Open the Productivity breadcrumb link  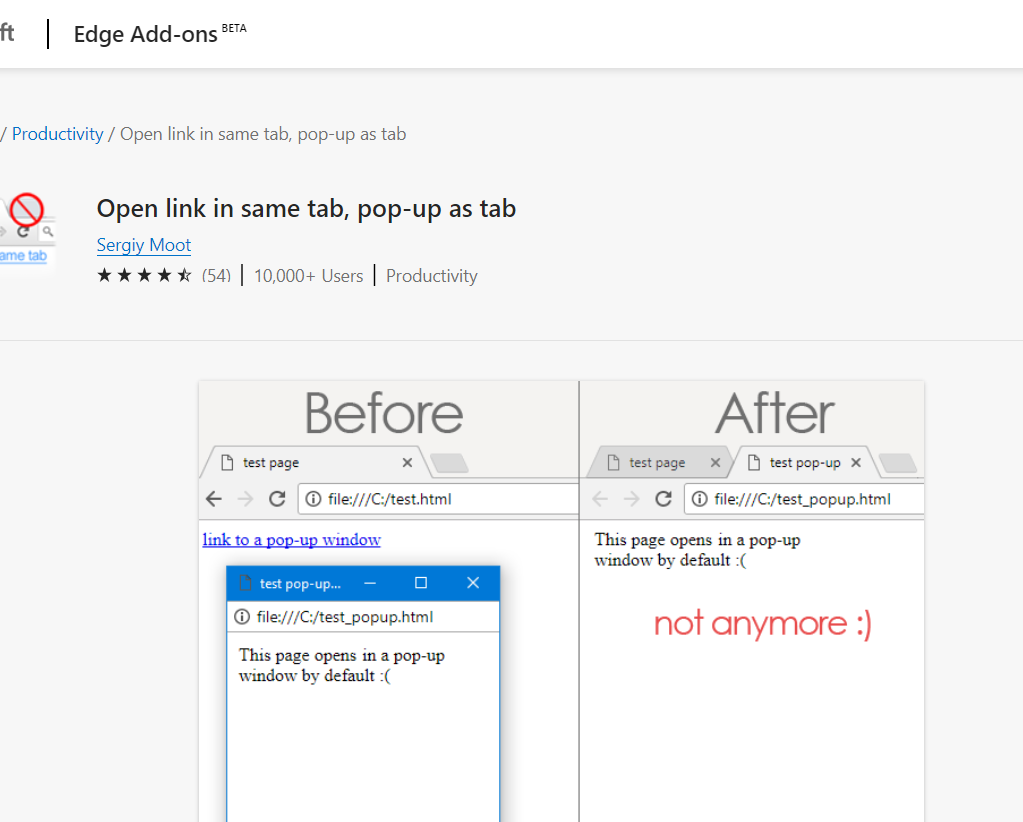click(x=57, y=133)
